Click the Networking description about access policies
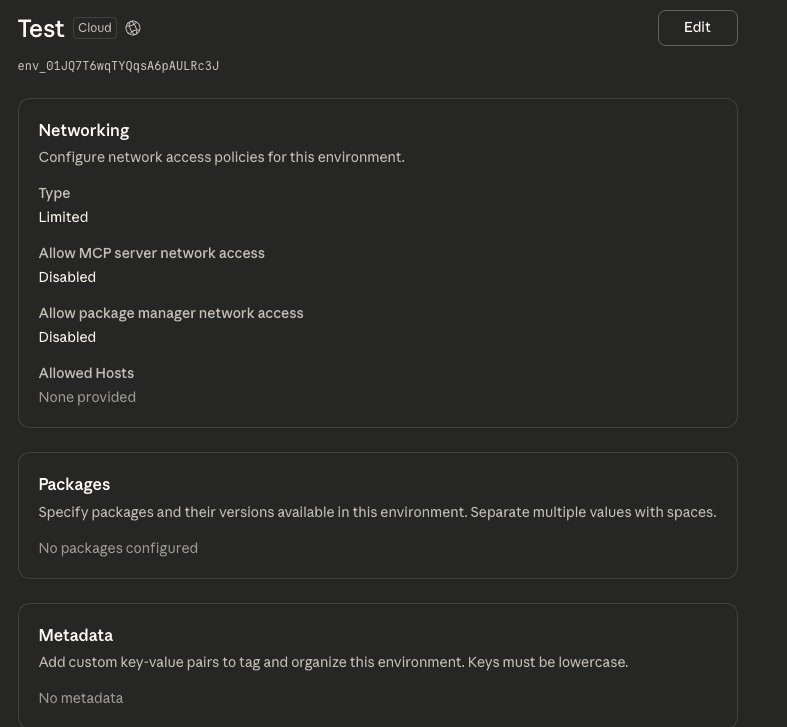The image size is (787, 727). (x=221, y=157)
